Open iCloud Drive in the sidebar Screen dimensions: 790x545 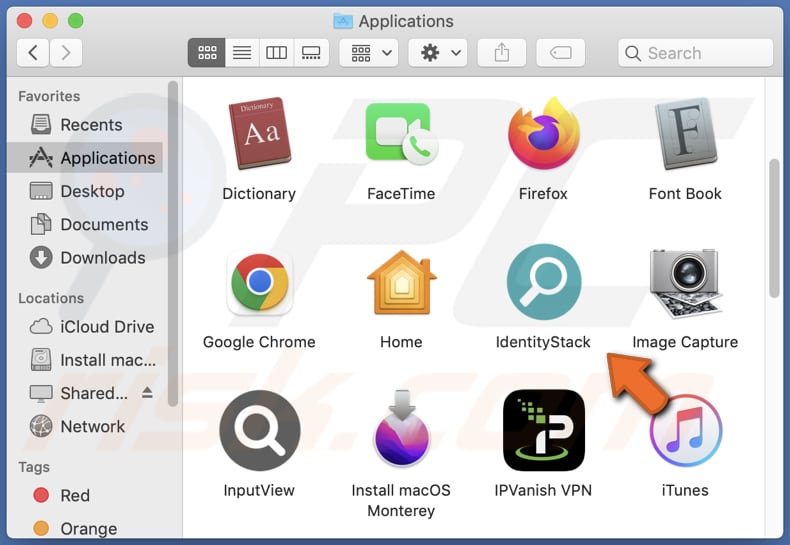click(106, 327)
